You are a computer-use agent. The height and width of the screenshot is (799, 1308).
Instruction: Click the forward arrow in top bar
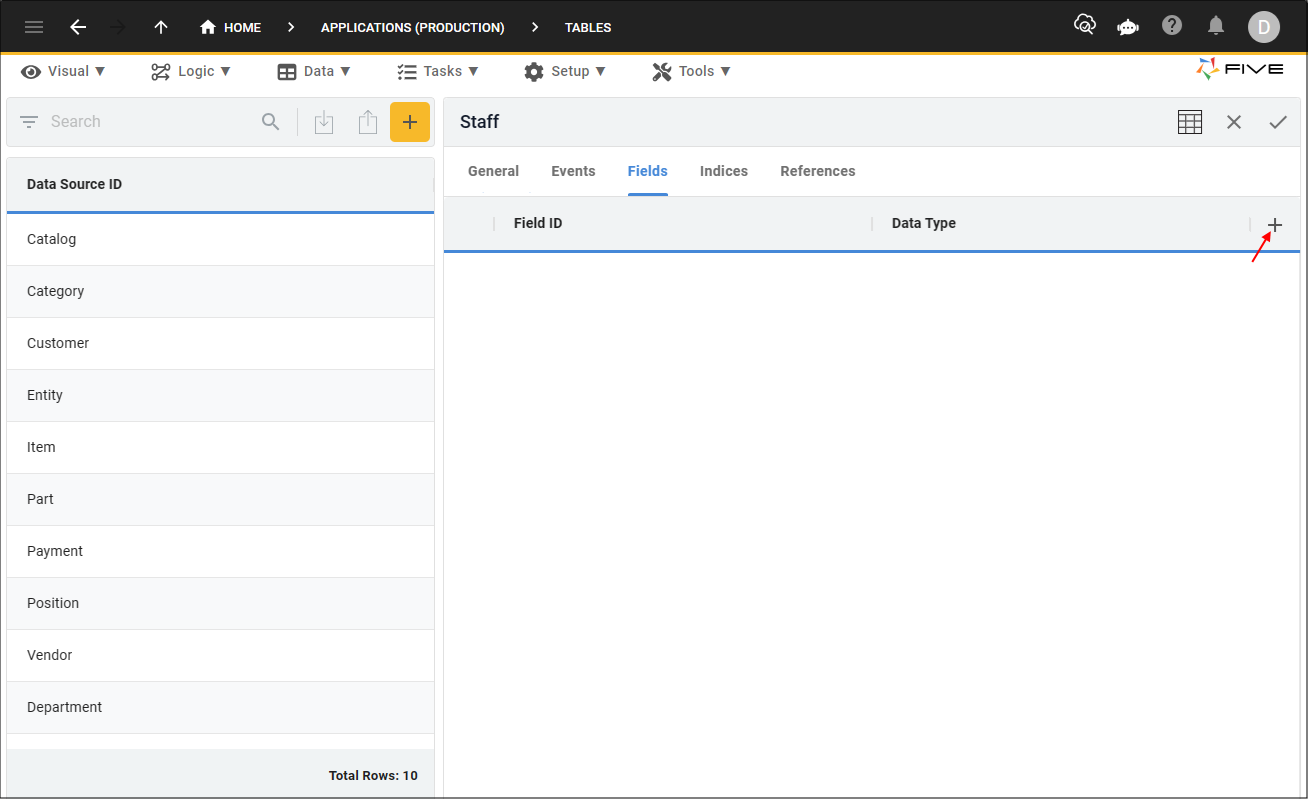[118, 27]
